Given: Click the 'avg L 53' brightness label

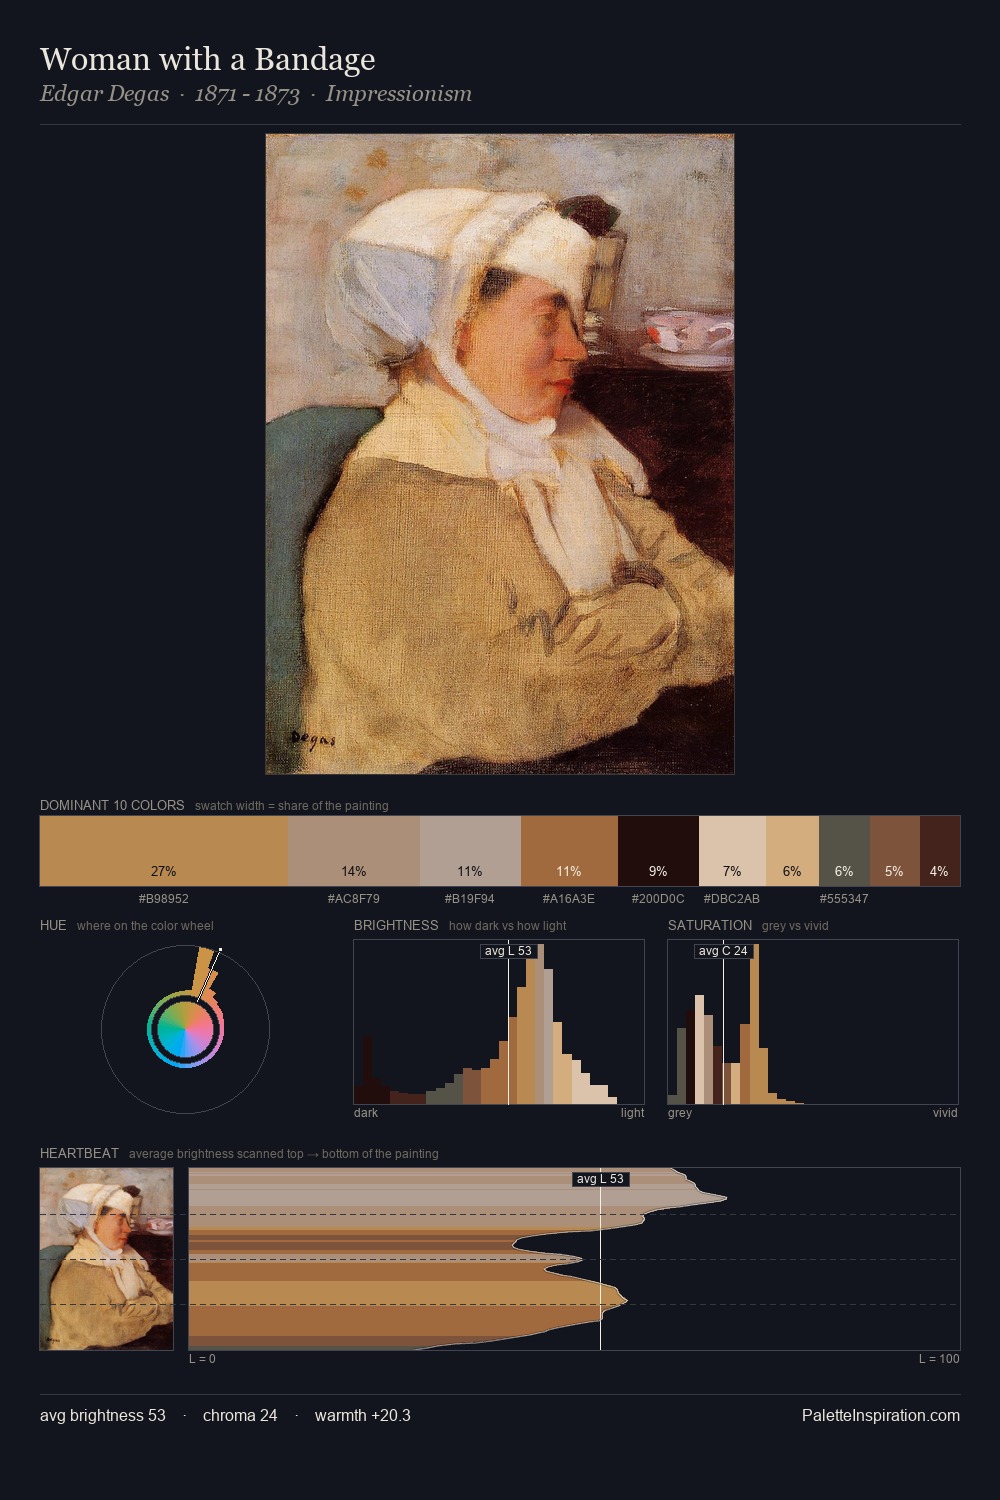Looking at the screenshot, I should click(x=508, y=951).
